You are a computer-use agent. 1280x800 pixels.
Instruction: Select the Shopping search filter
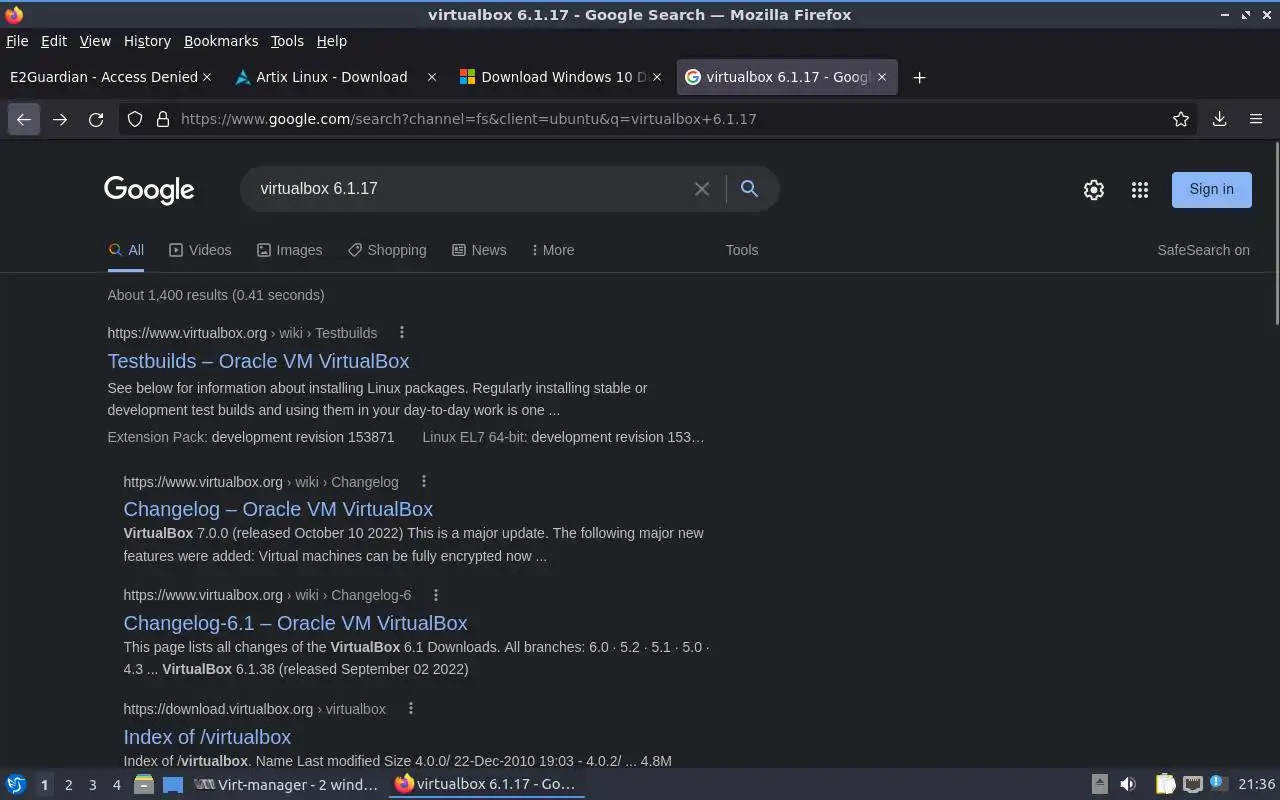(387, 250)
